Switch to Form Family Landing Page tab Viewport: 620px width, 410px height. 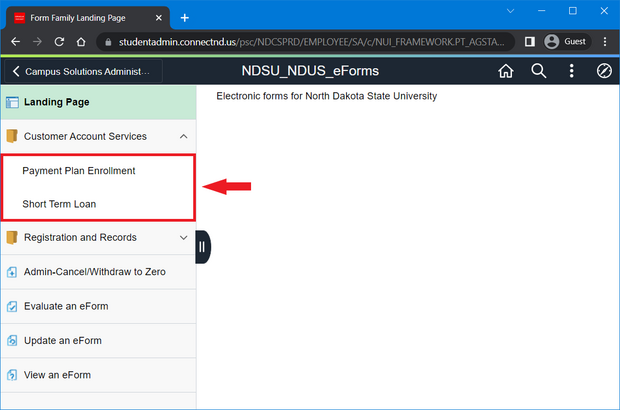point(85,18)
